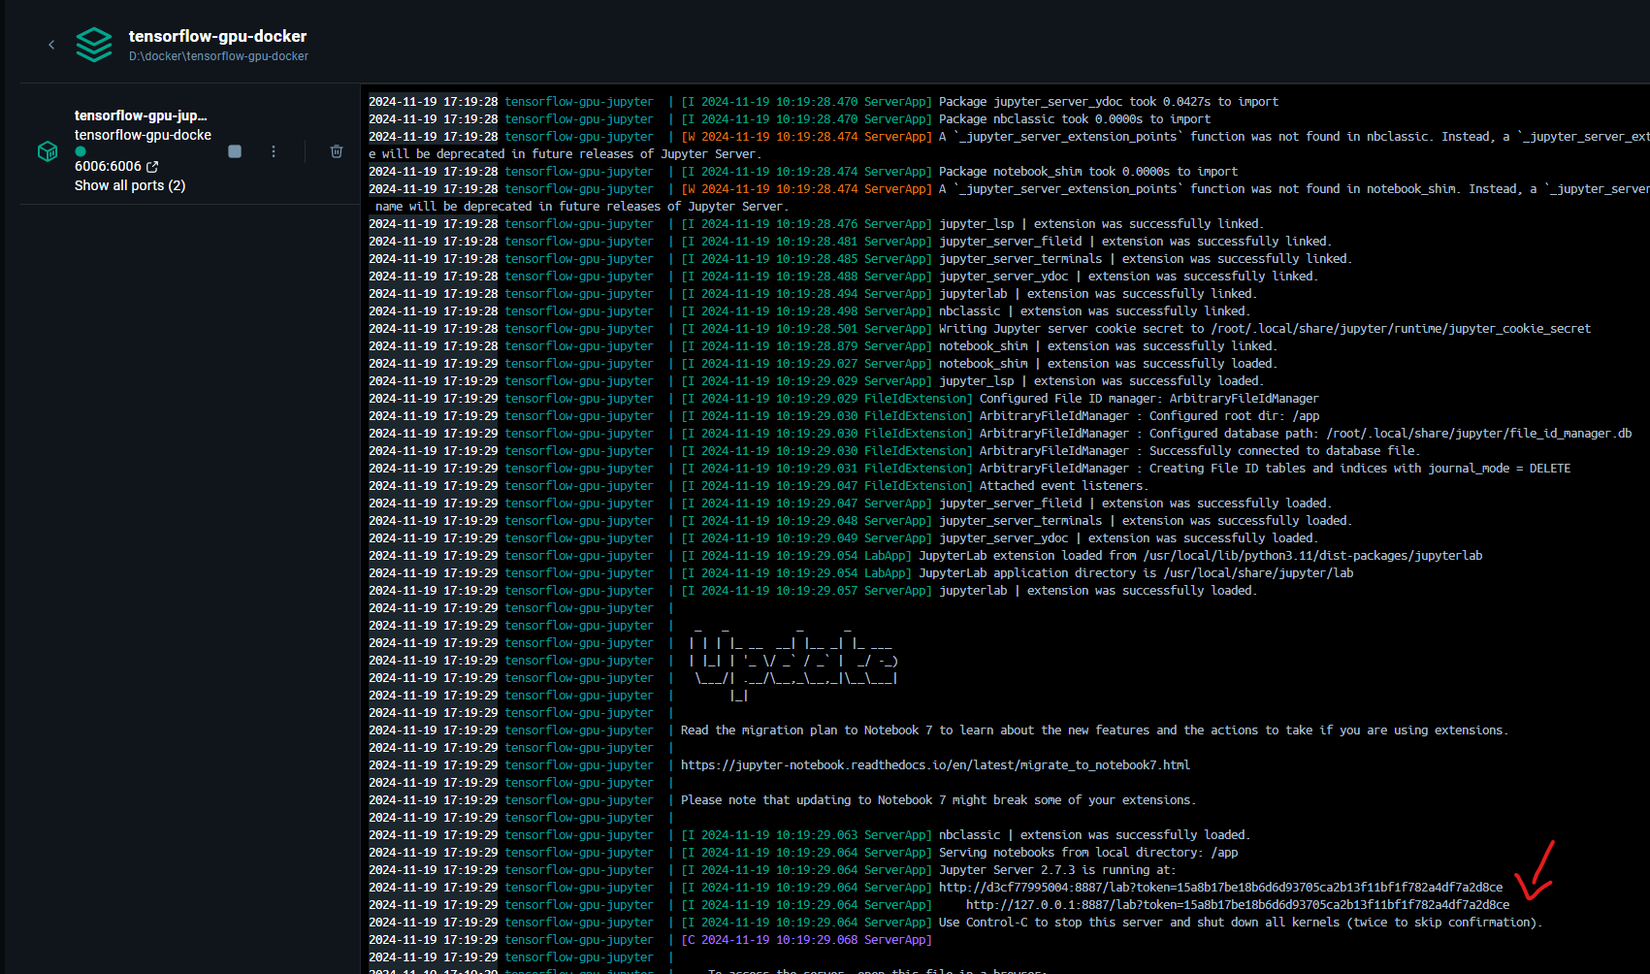
Task: Click the 'Package jupyter_server_ydoc took 0.0427s to import' log line
Action: [1108, 102]
